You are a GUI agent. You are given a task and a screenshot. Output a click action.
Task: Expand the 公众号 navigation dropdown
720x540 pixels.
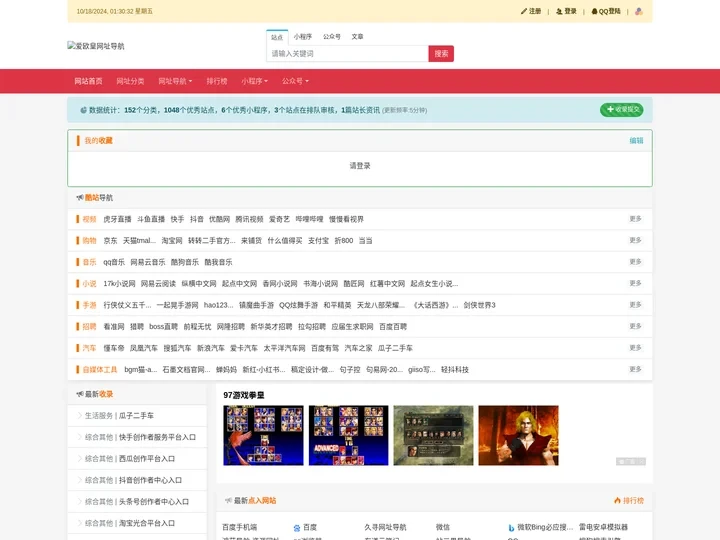coord(295,81)
